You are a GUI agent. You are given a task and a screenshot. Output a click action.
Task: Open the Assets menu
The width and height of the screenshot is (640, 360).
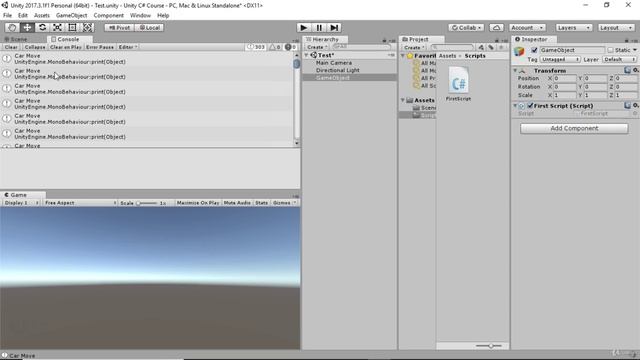pyautogui.click(x=42, y=15)
